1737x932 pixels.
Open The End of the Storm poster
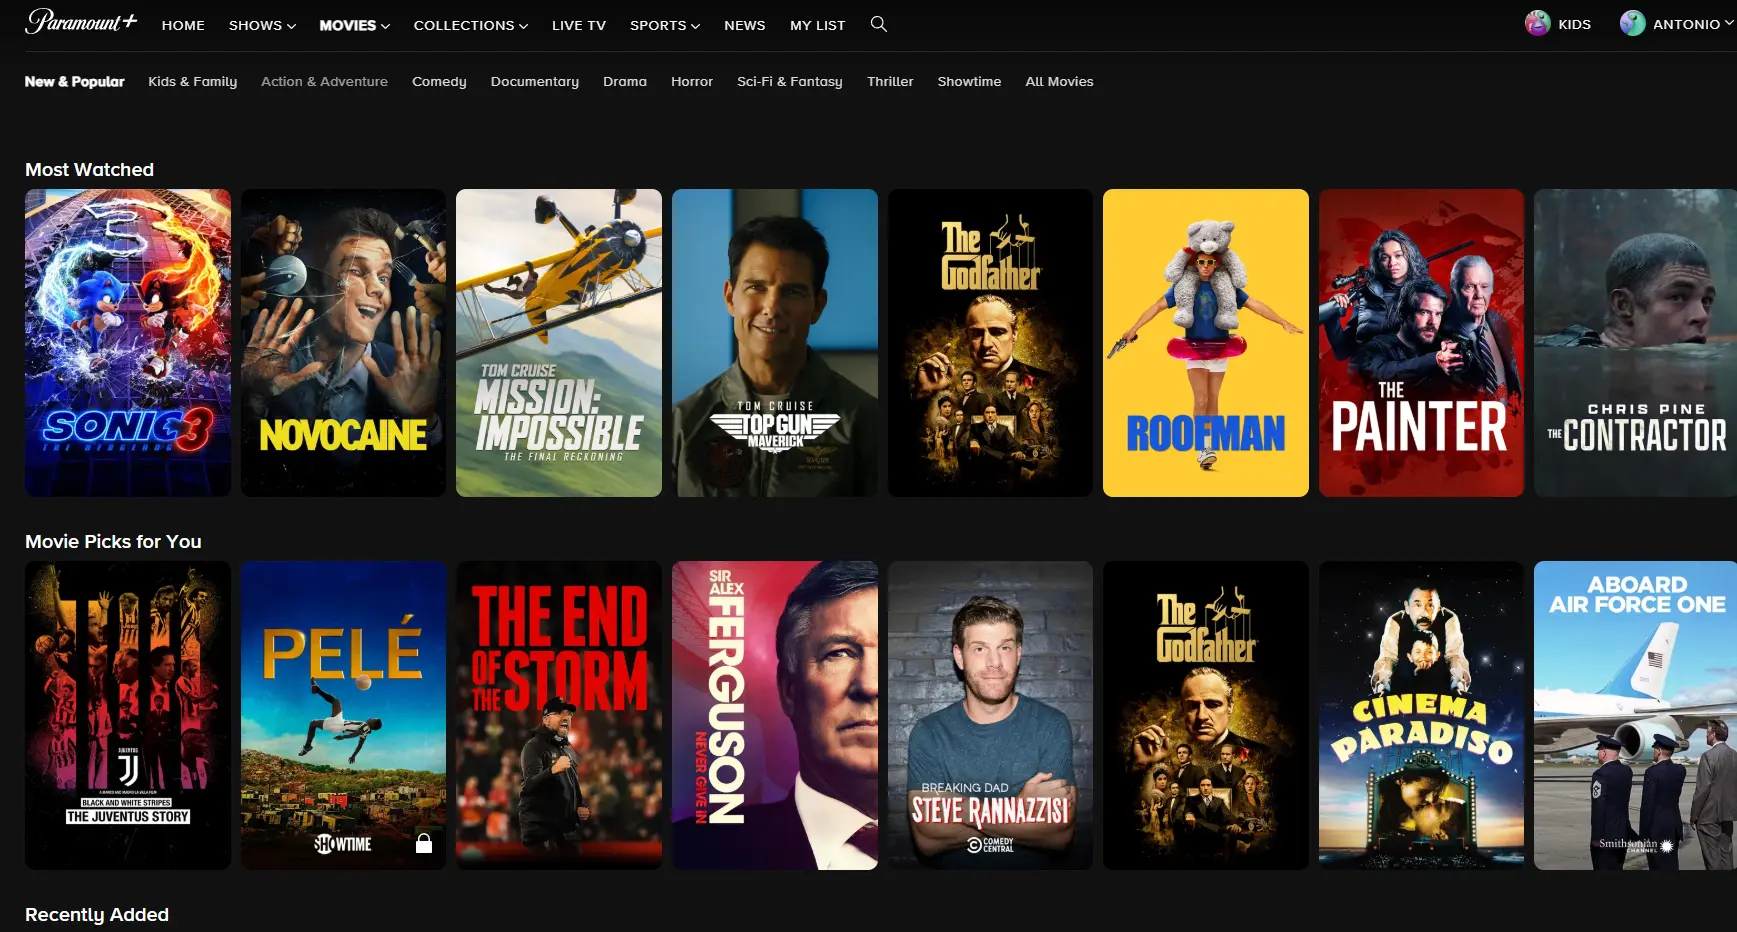(x=559, y=715)
